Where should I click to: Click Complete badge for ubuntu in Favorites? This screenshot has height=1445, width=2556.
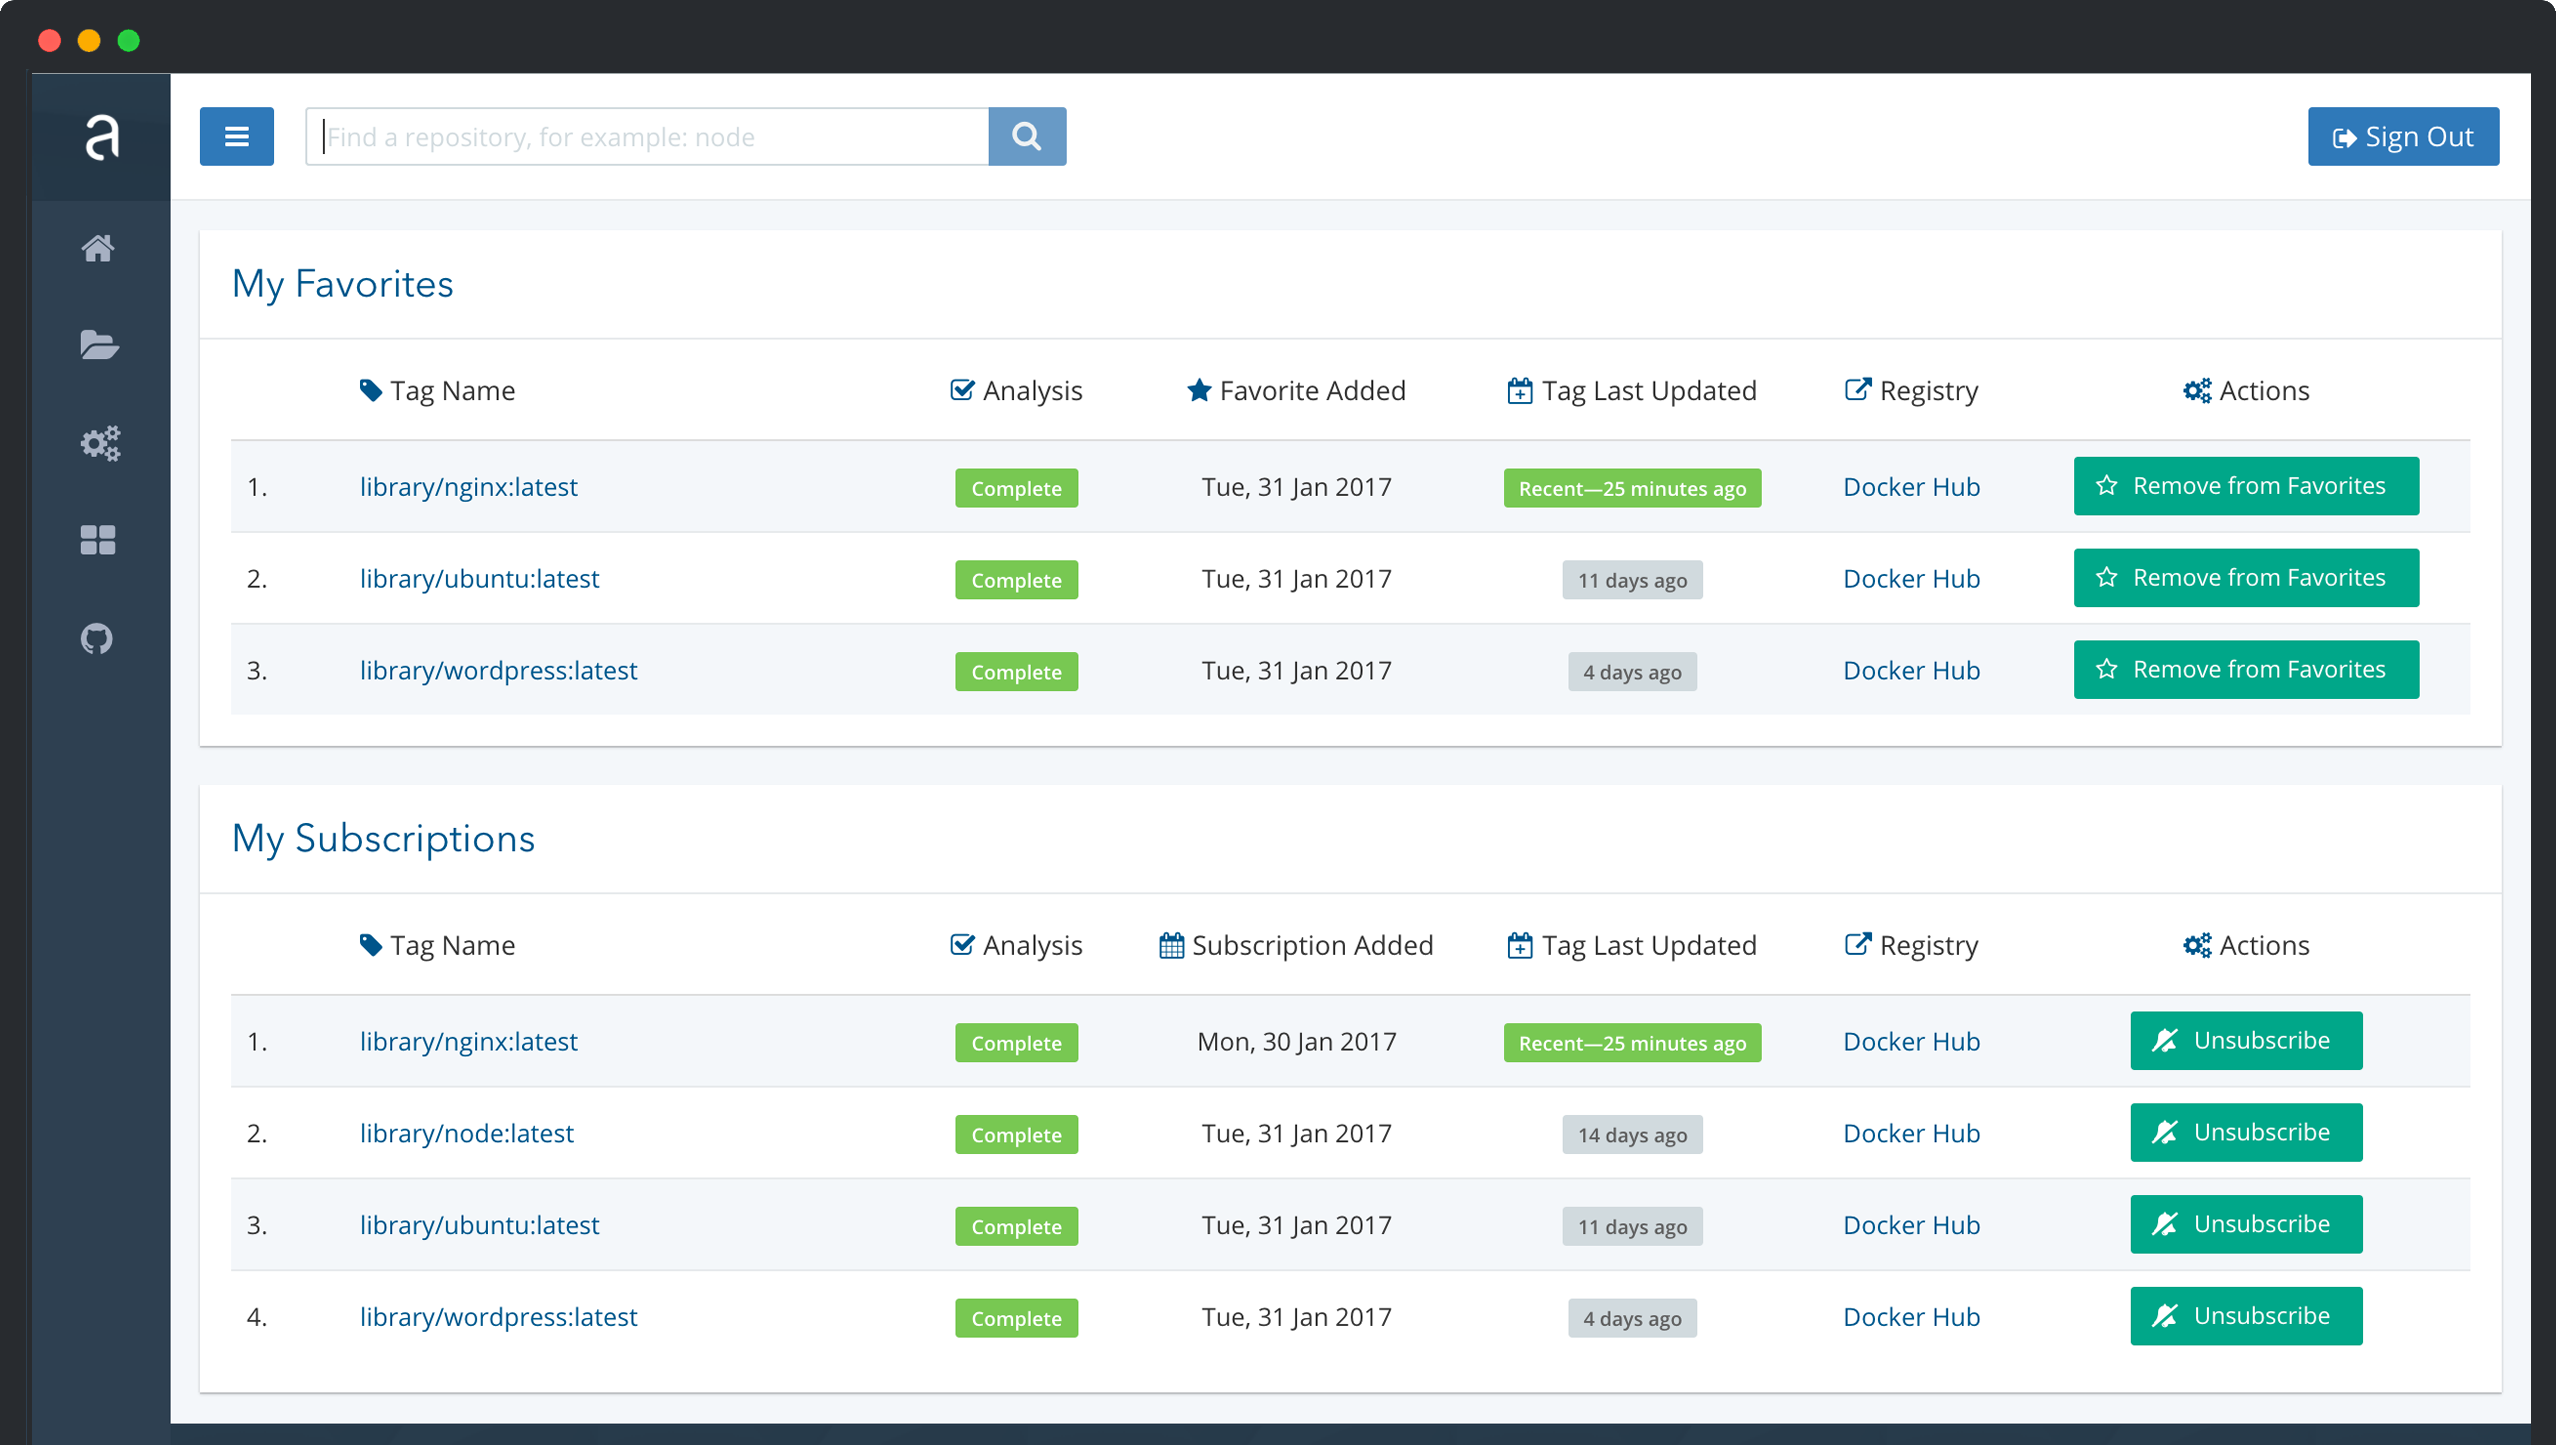point(1016,580)
